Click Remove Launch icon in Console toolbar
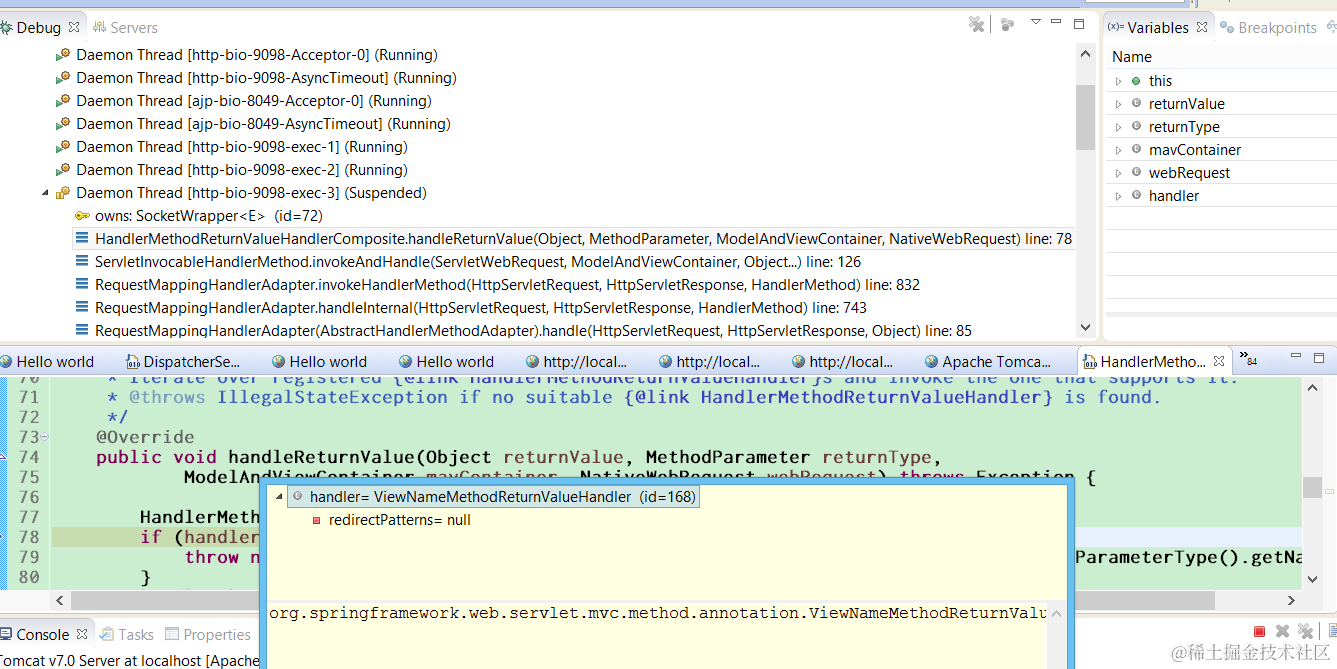The image size is (1337, 669). [1282, 631]
